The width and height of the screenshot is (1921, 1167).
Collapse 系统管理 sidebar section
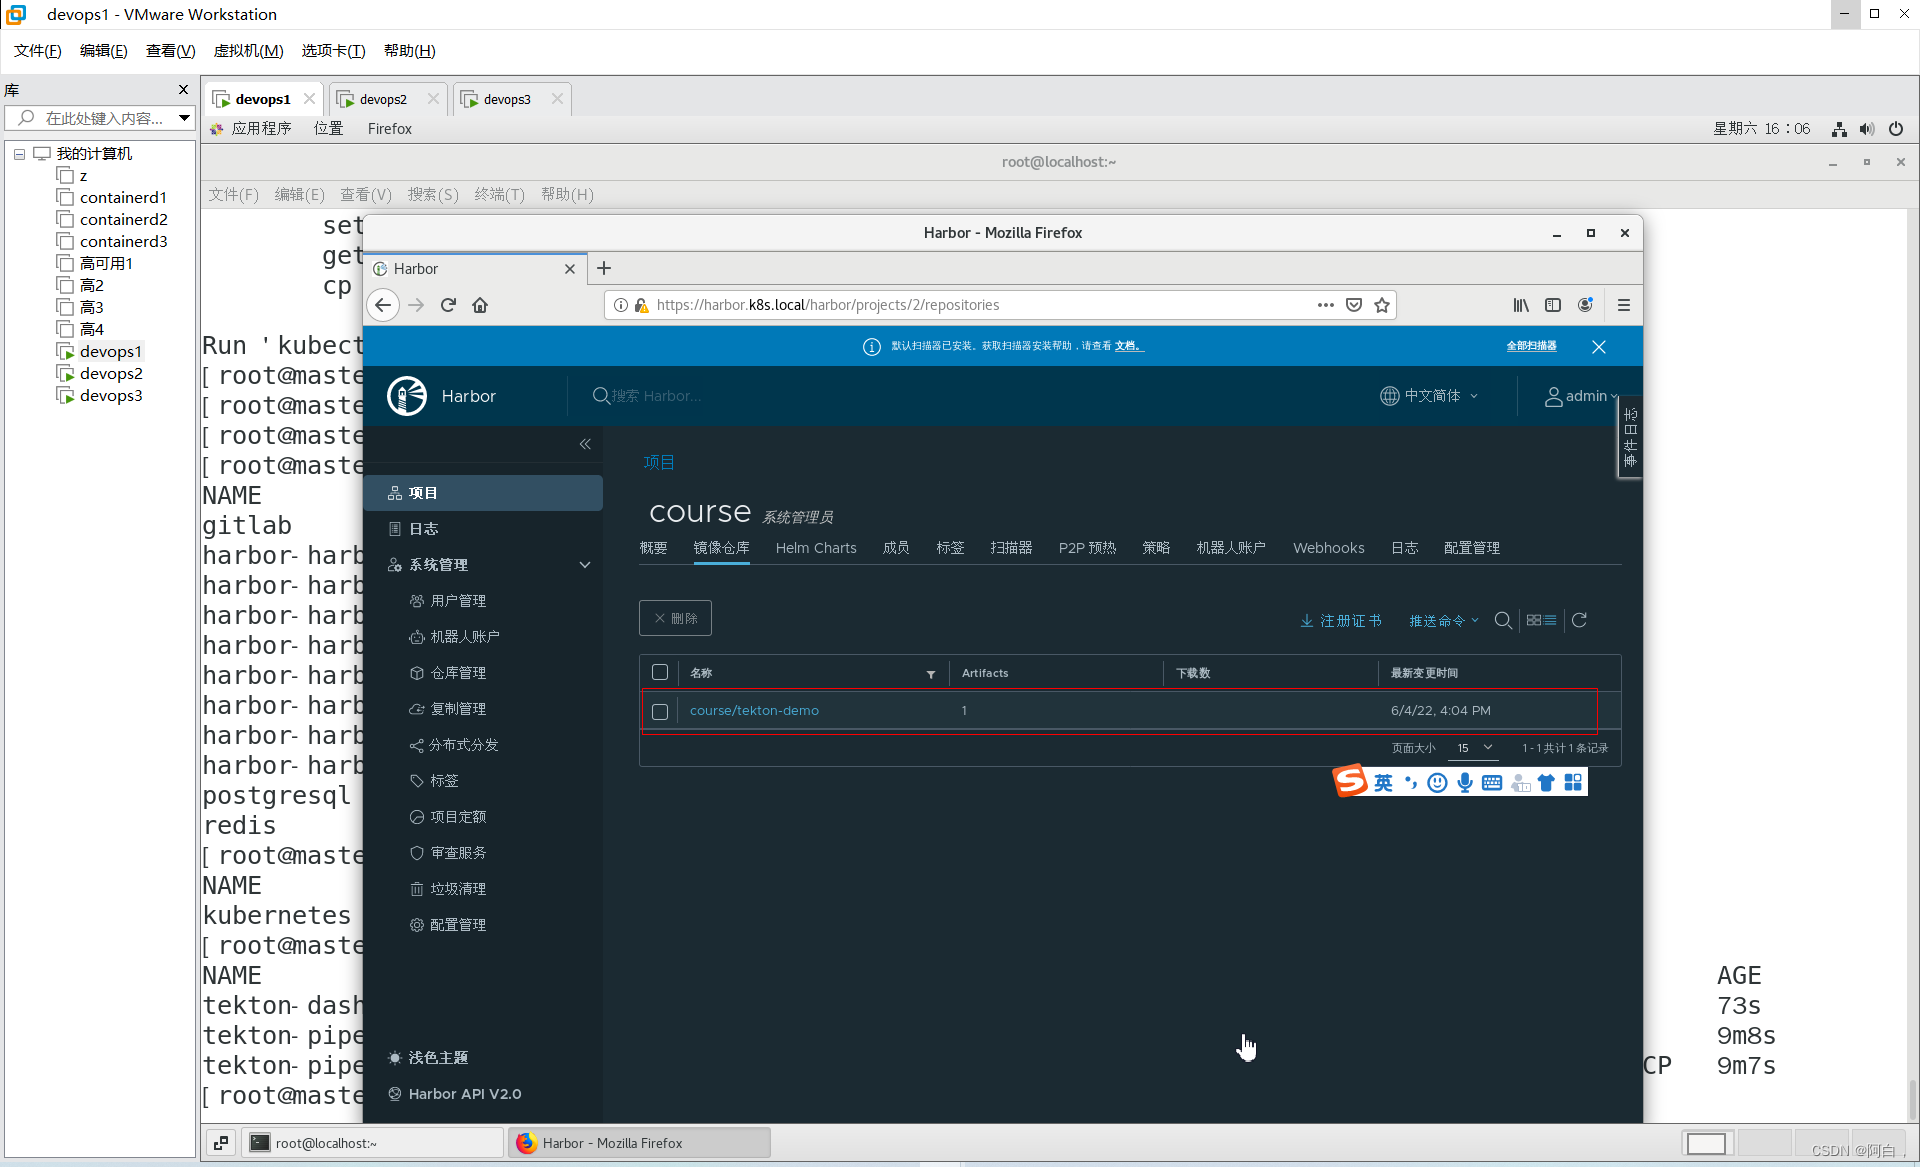click(x=585, y=565)
